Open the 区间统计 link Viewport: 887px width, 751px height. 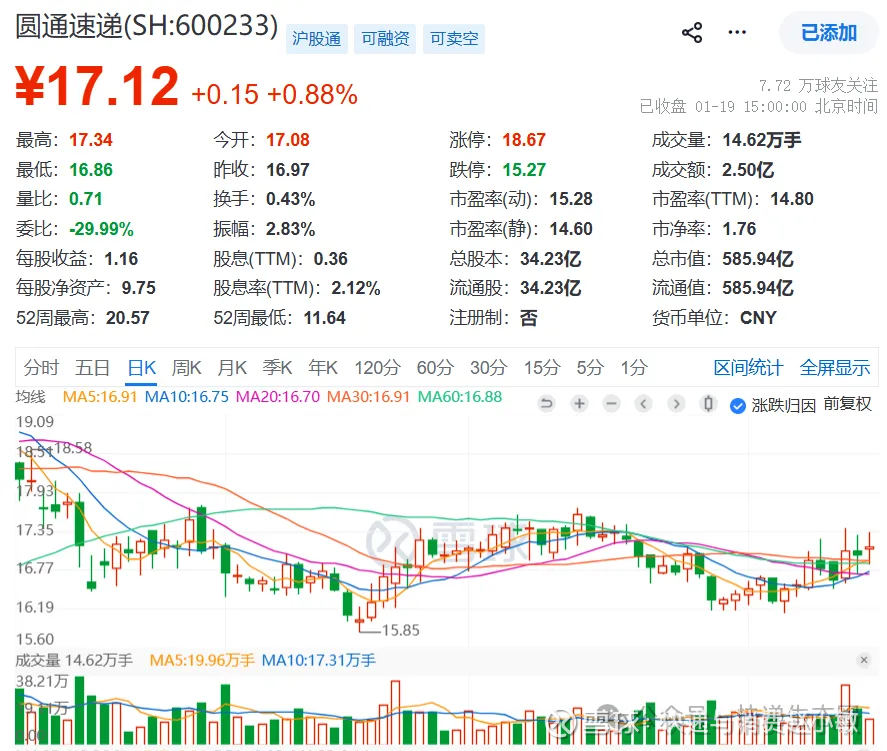pos(748,368)
